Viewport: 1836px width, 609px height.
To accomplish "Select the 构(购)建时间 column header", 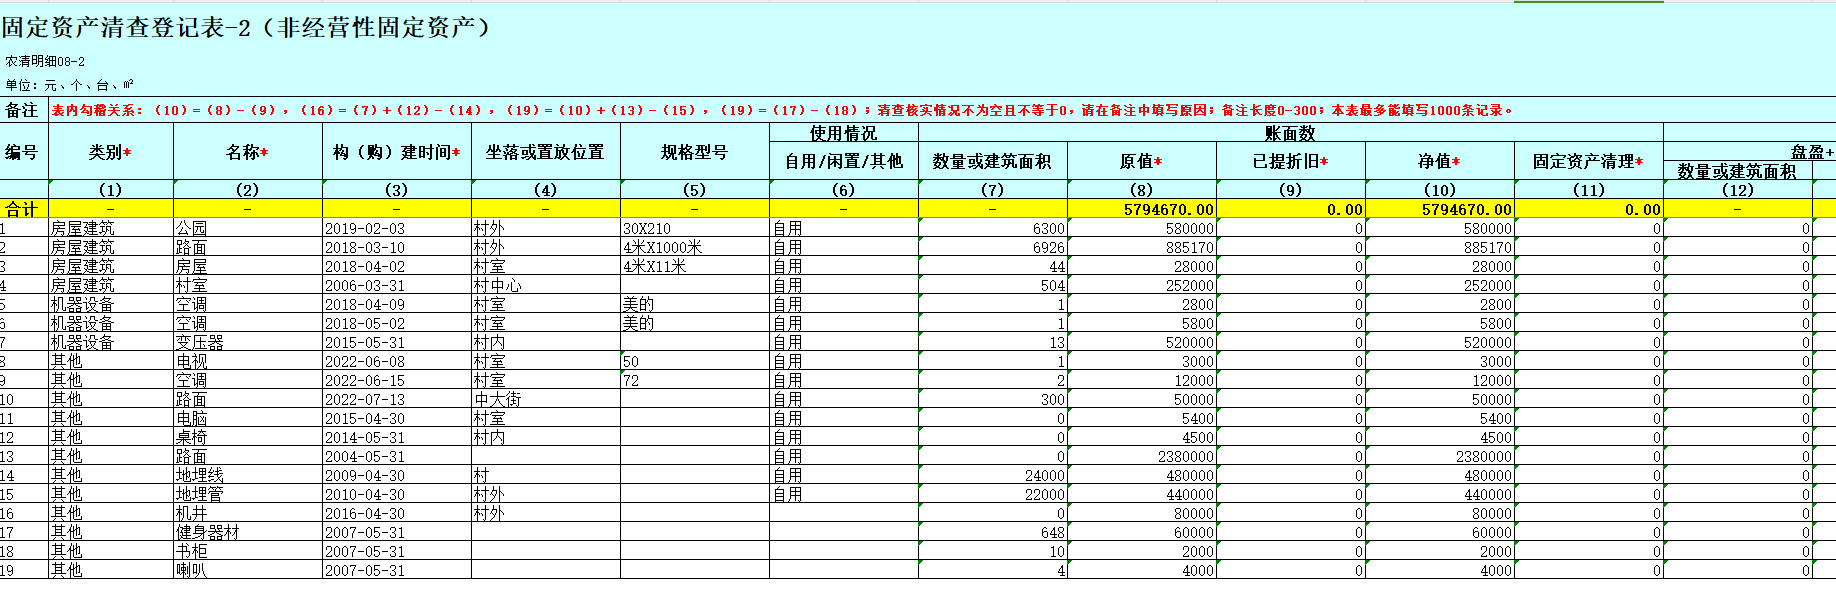I will pos(396,152).
